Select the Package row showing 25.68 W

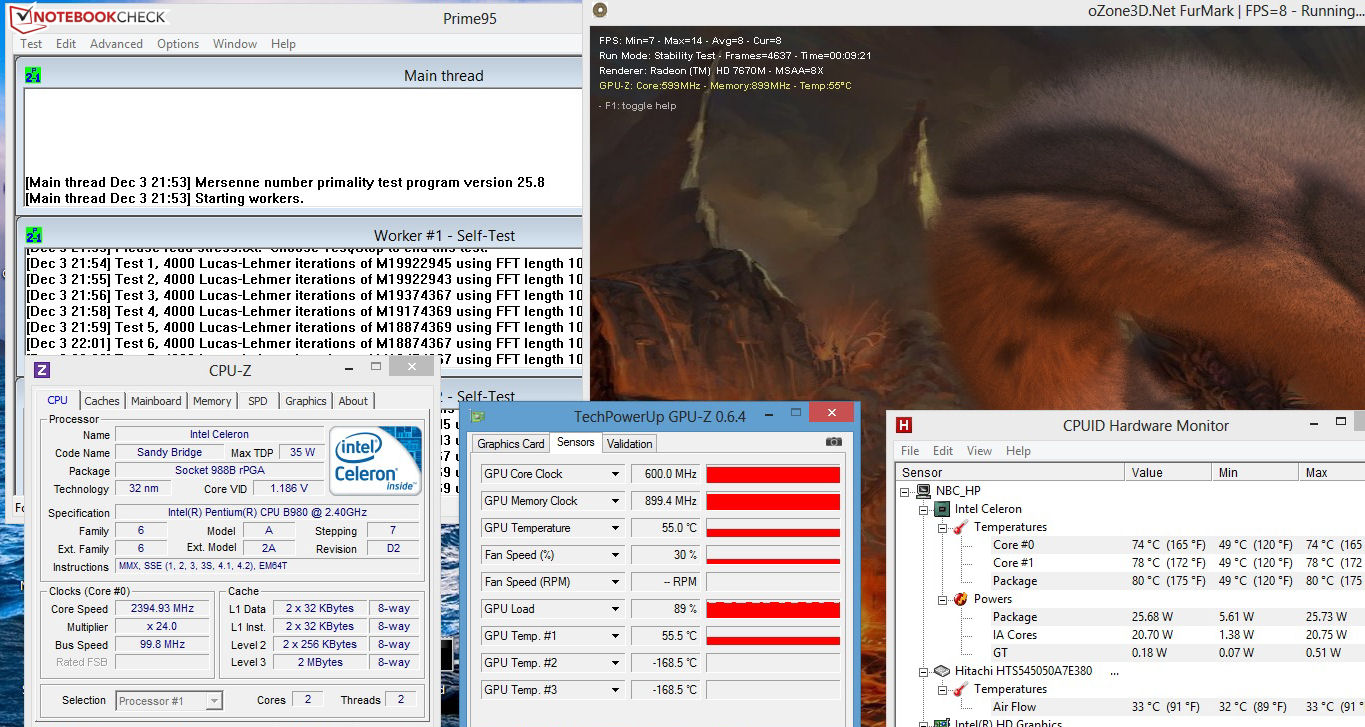(x=1130, y=617)
